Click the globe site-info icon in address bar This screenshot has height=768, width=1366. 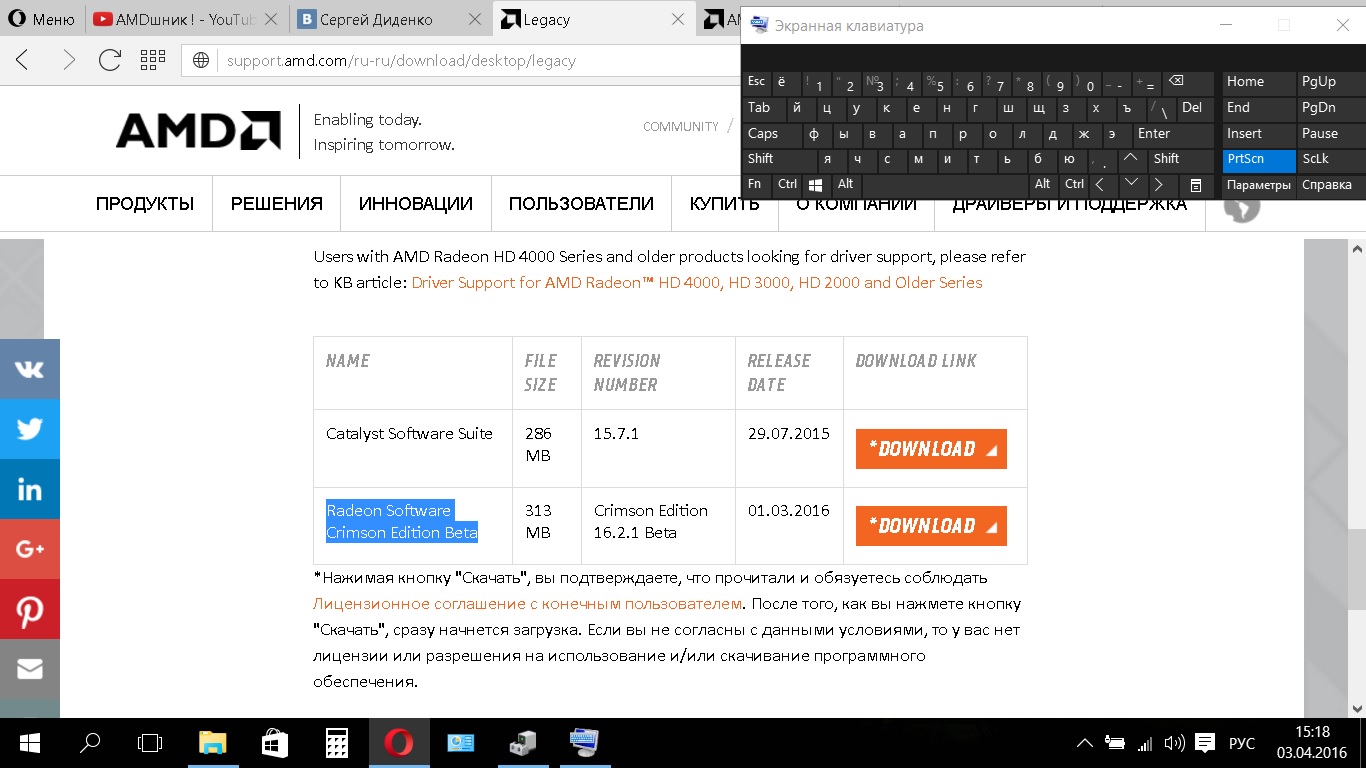[x=201, y=60]
